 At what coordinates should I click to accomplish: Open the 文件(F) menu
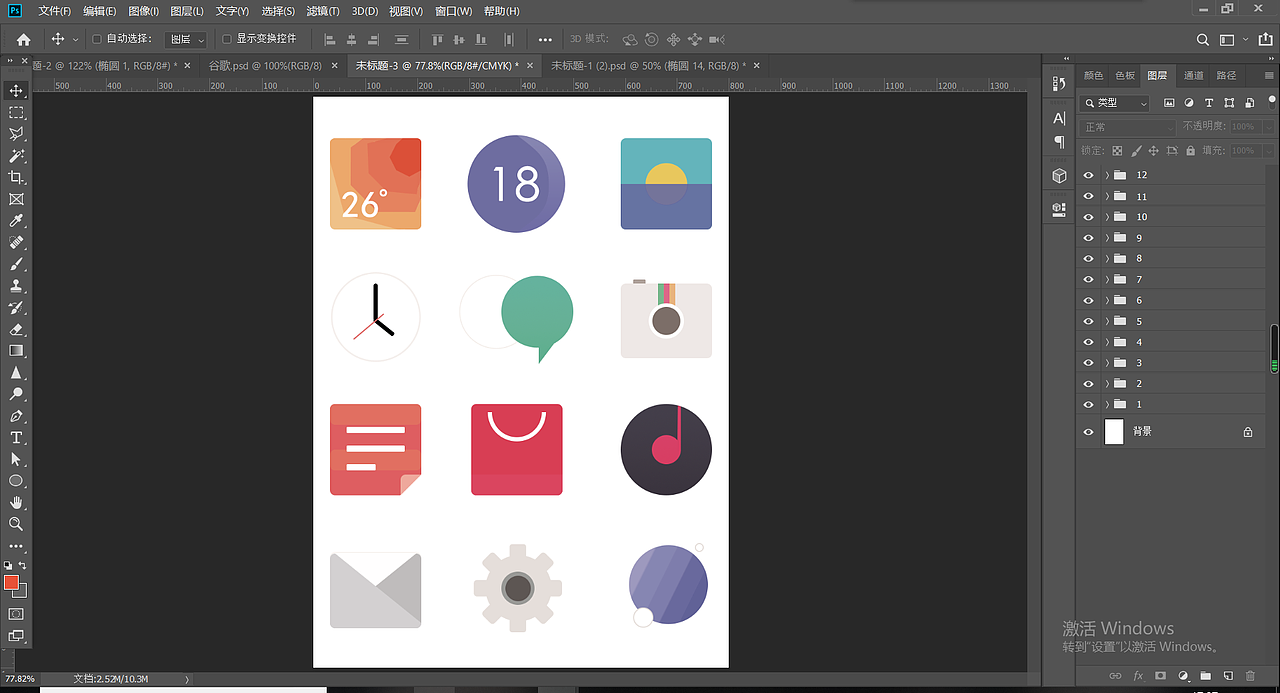(54, 11)
